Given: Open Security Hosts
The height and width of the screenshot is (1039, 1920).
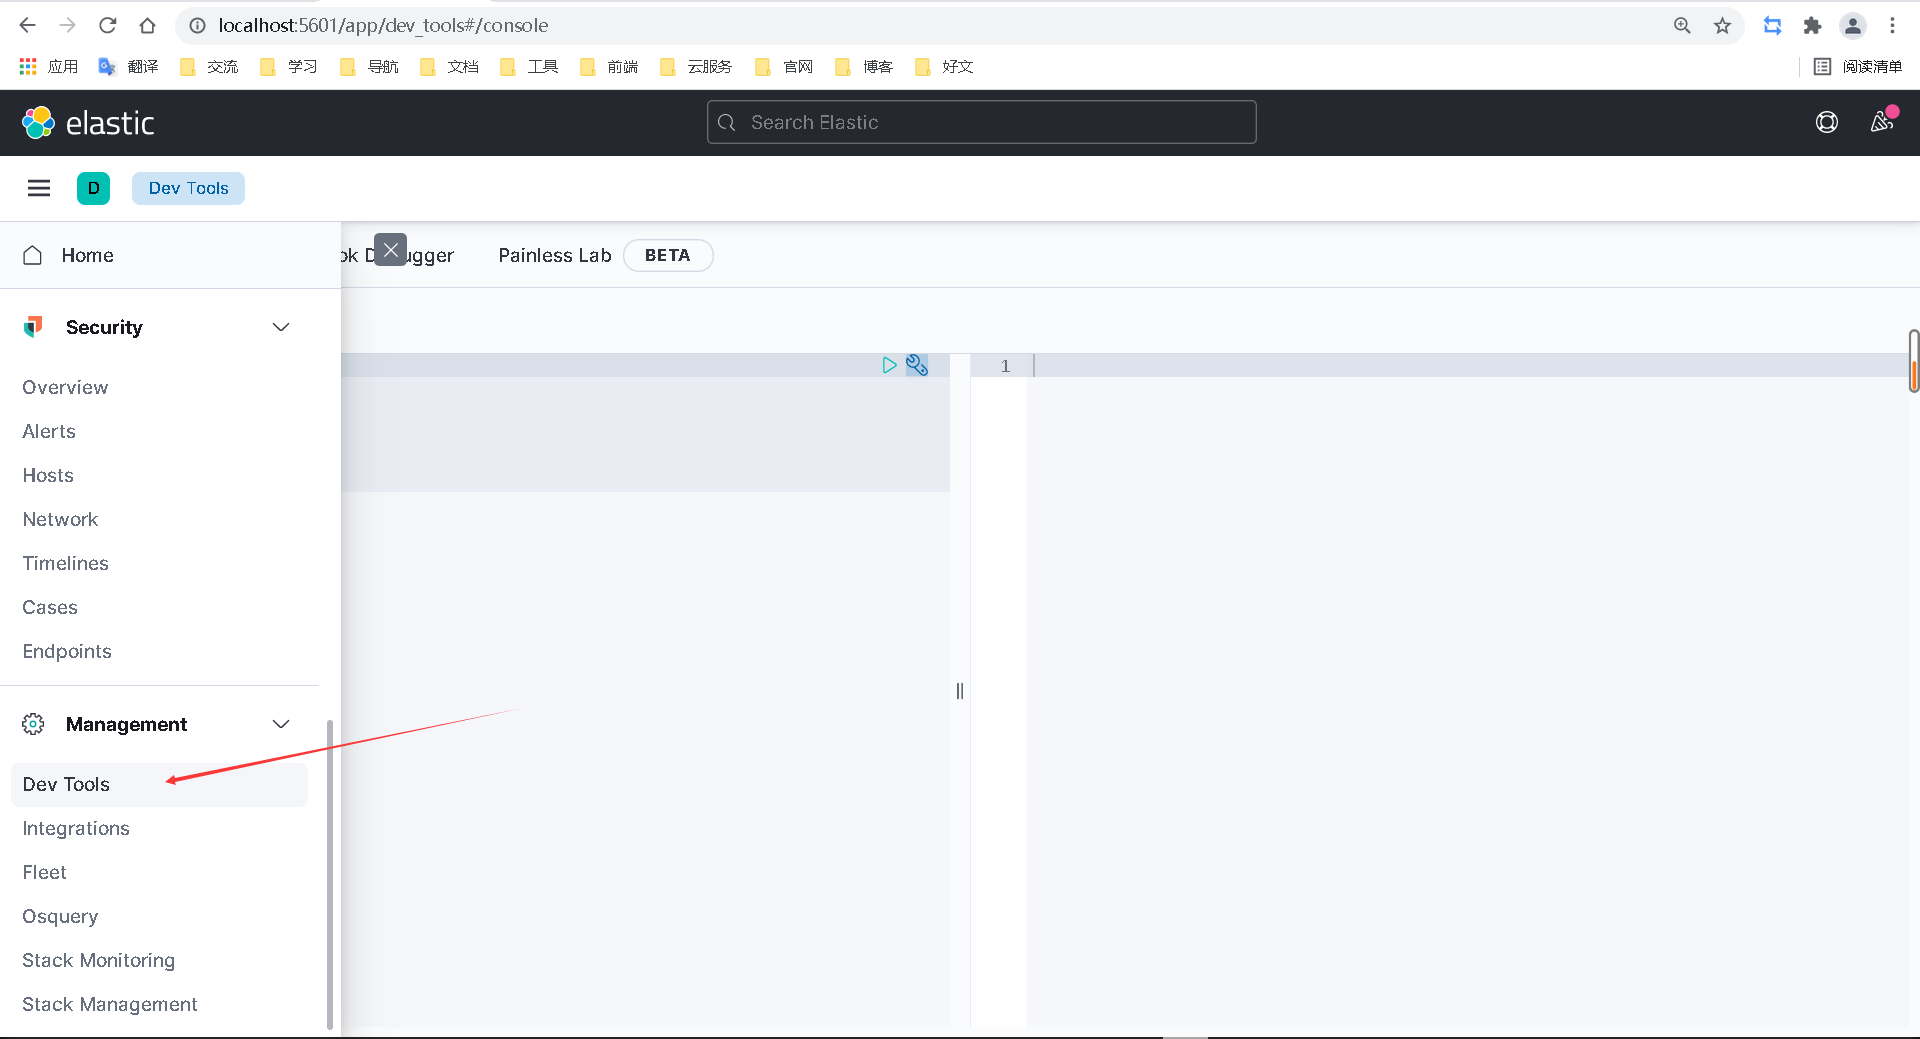Looking at the screenshot, I should 48,475.
